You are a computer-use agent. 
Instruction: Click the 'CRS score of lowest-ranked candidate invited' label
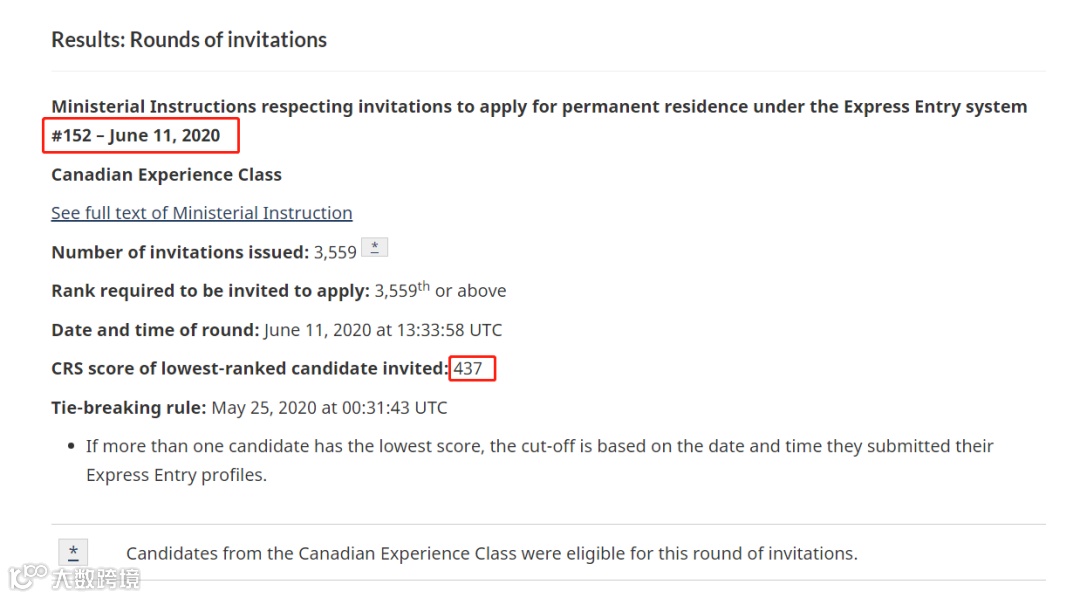coord(249,369)
